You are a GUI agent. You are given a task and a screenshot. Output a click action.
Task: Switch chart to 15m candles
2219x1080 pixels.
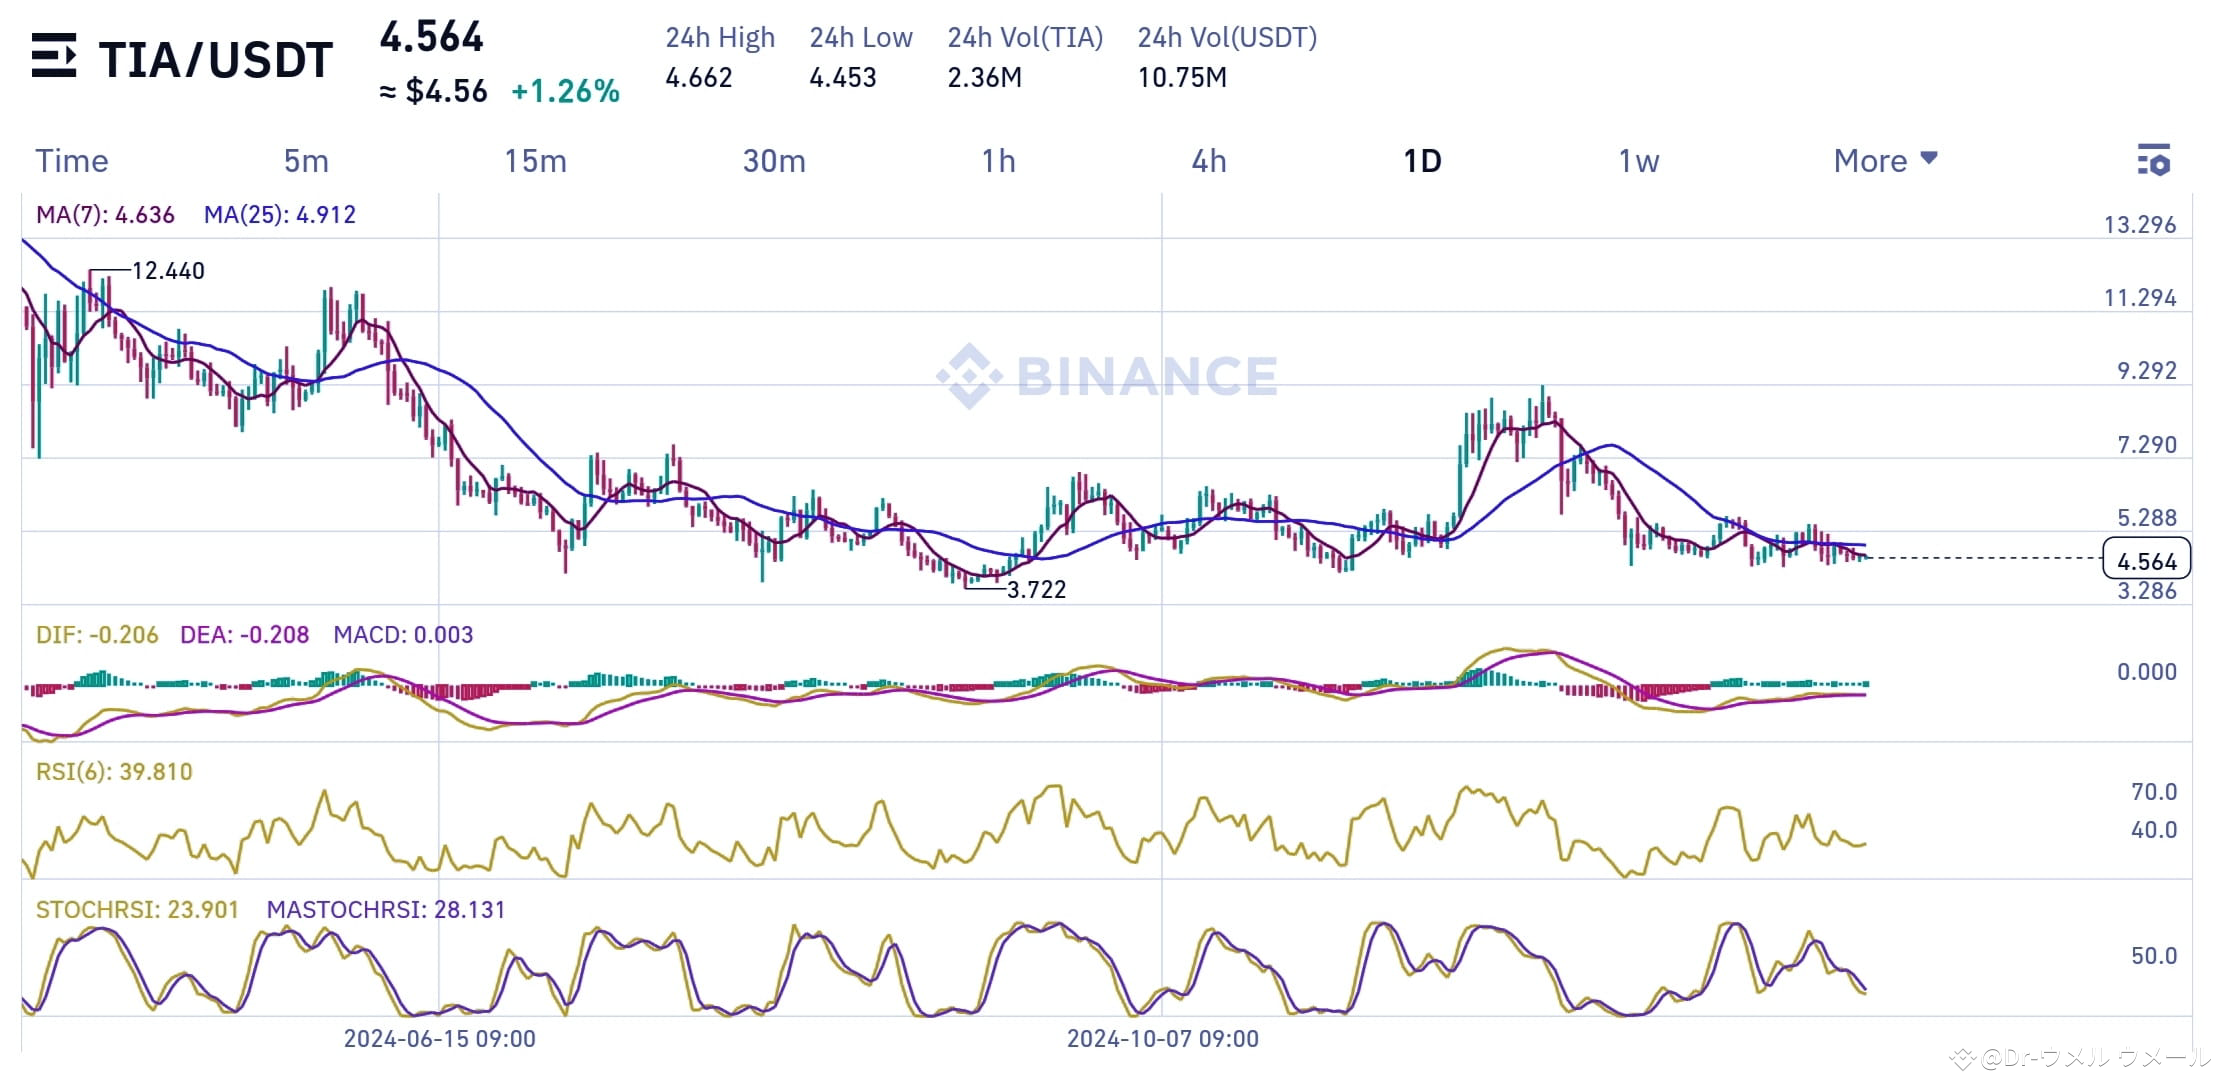click(537, 160)
